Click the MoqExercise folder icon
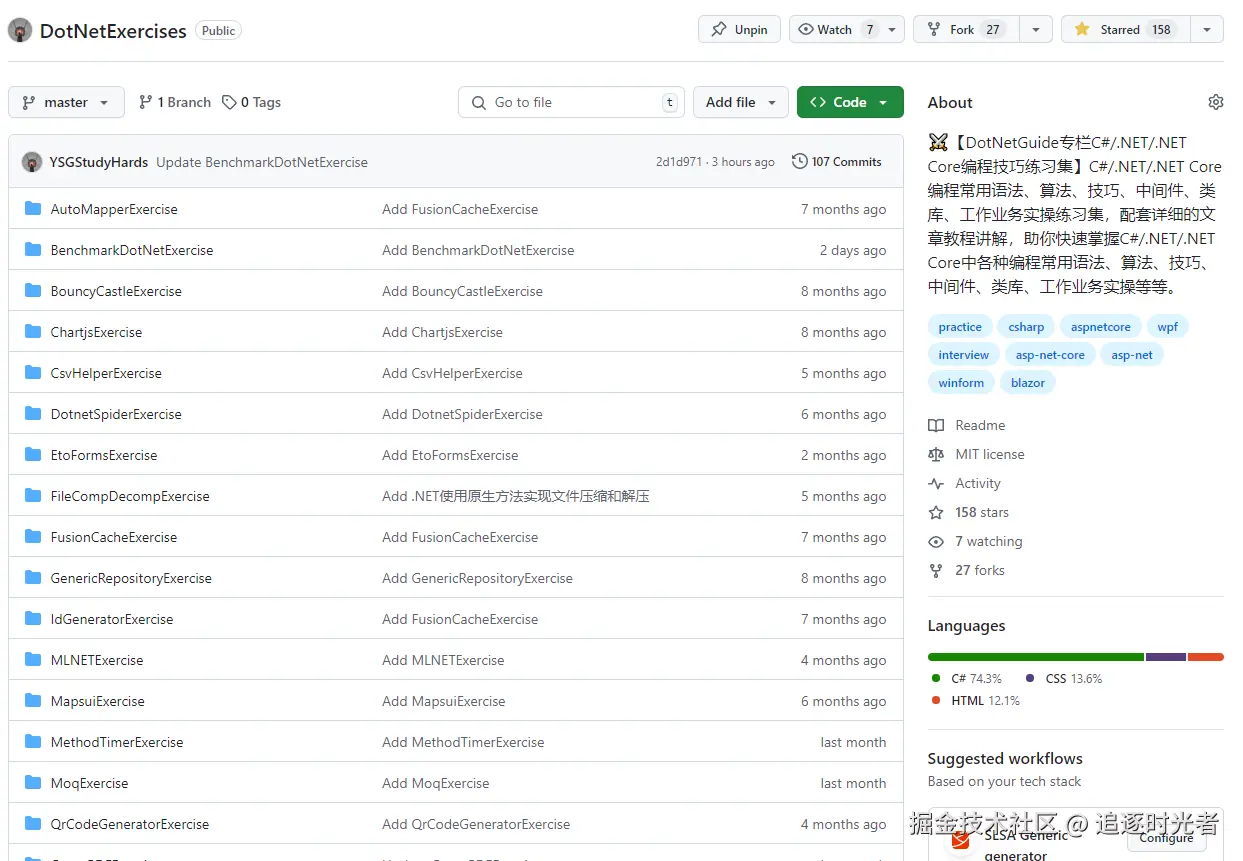Viewport: 1243px width, 861px height. (x=33, y=783)
